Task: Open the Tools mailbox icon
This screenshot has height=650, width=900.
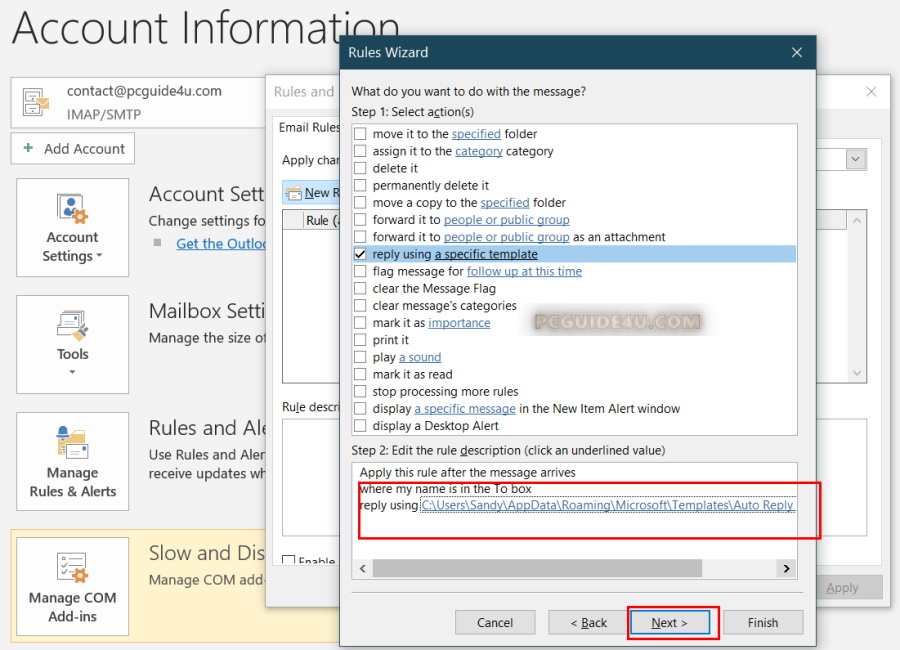Action: 72,326
